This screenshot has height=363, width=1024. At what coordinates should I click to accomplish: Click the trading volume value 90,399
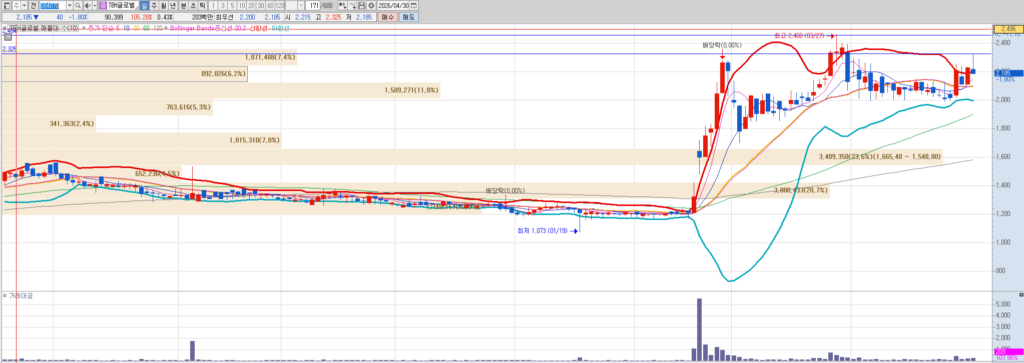114,18
